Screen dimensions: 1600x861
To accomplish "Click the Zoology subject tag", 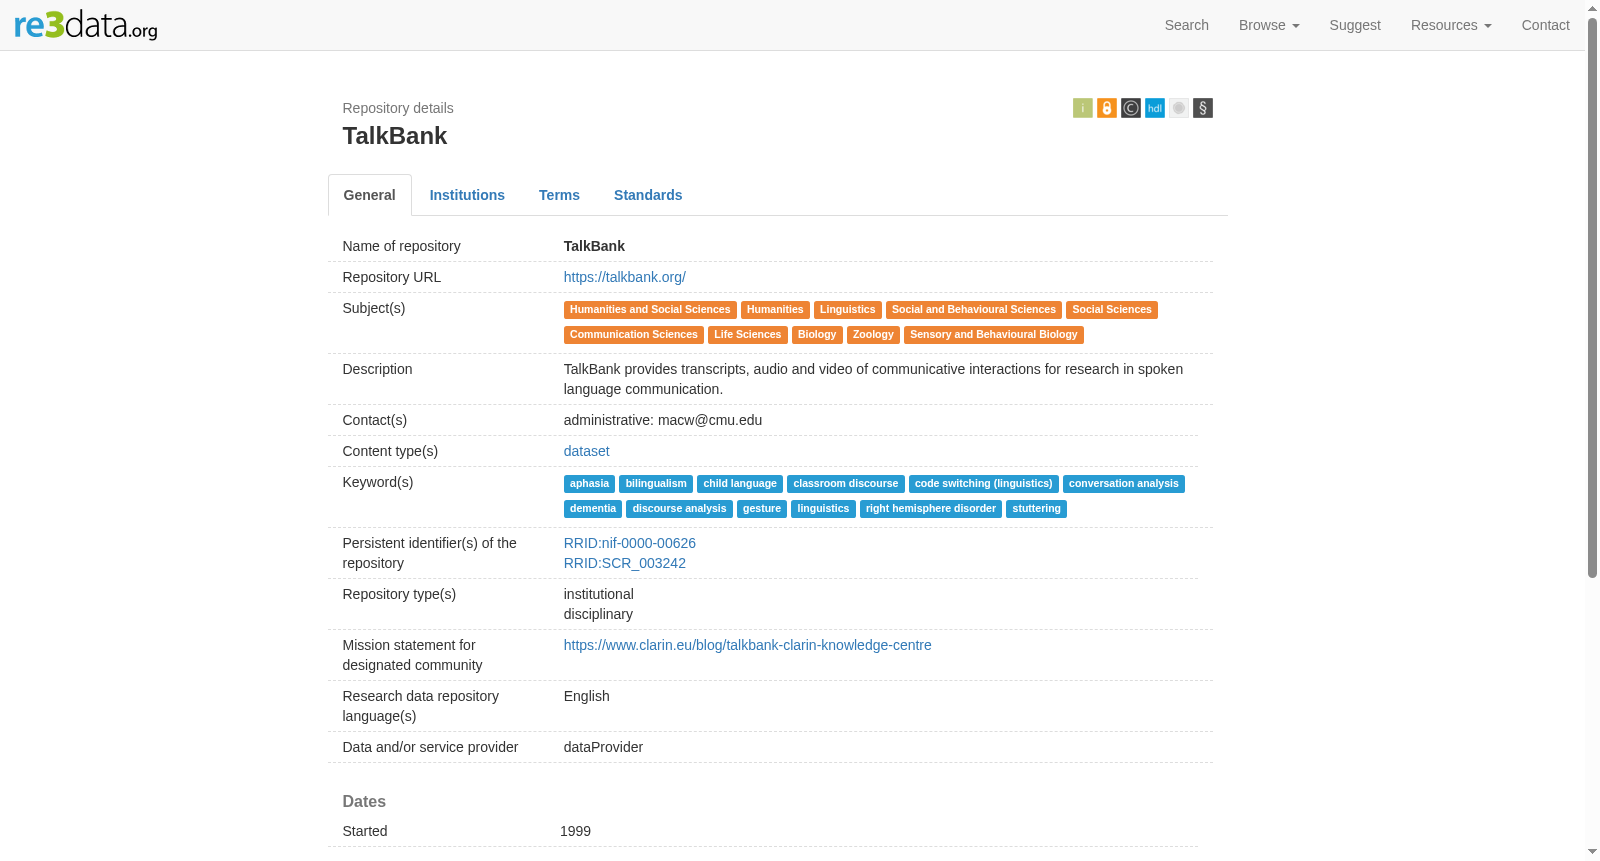I will [873, 335].
